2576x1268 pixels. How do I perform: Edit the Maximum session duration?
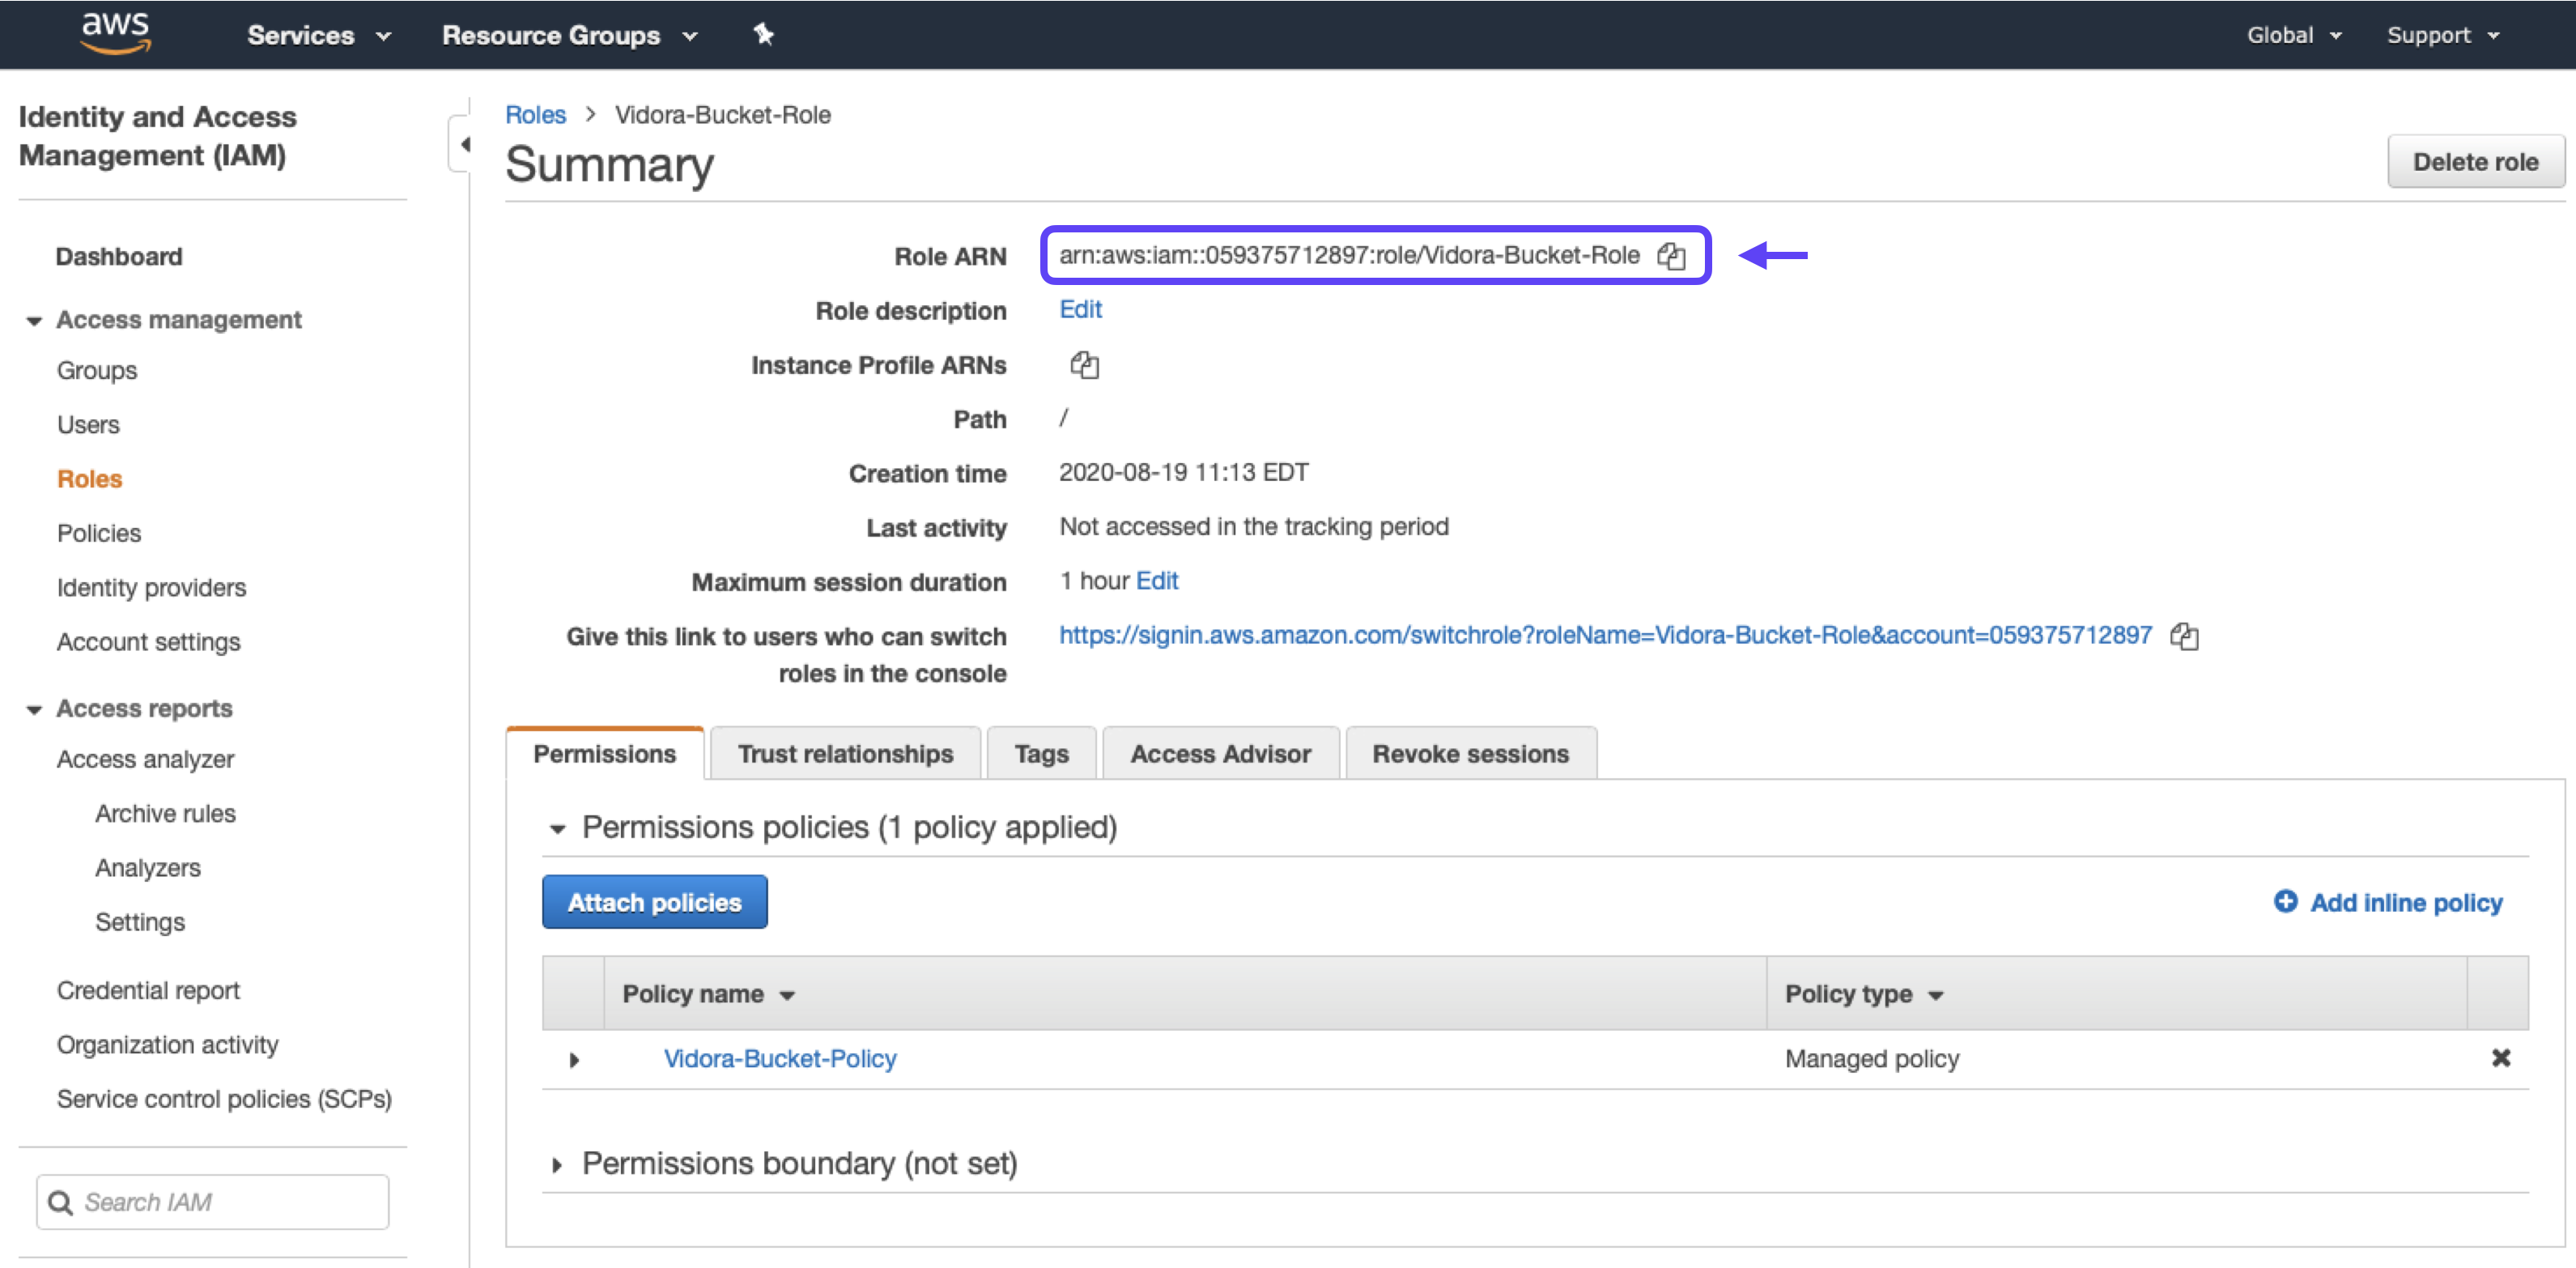(x=1157, y=581)
